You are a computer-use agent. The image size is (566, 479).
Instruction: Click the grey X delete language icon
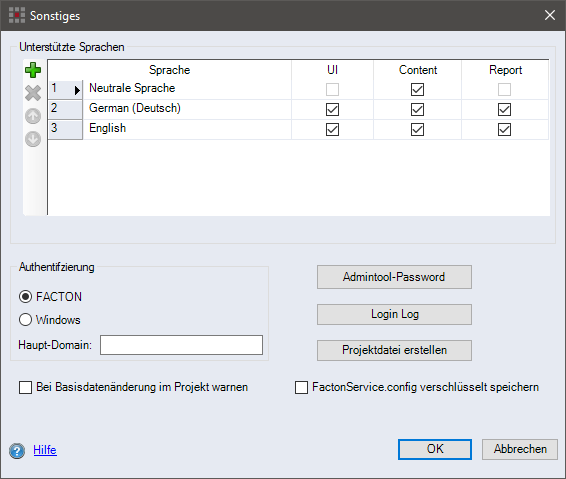[33, 93]
